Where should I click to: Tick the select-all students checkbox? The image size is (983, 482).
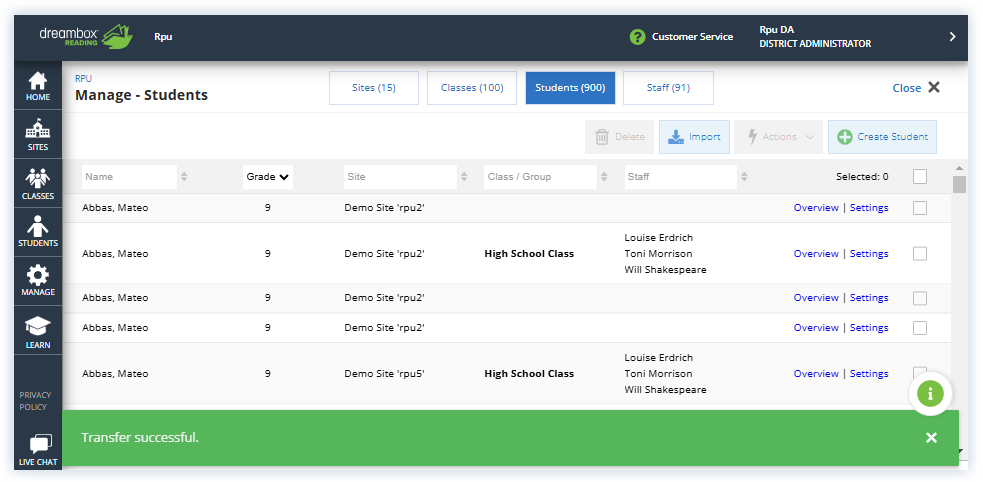920,177
